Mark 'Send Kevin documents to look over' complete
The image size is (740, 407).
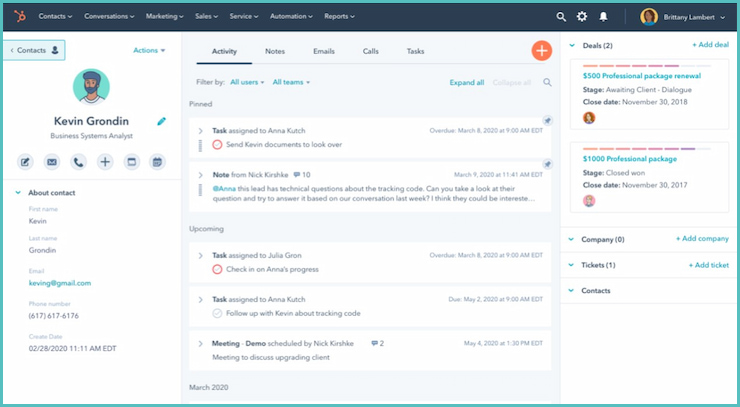(x=217, y=145)
